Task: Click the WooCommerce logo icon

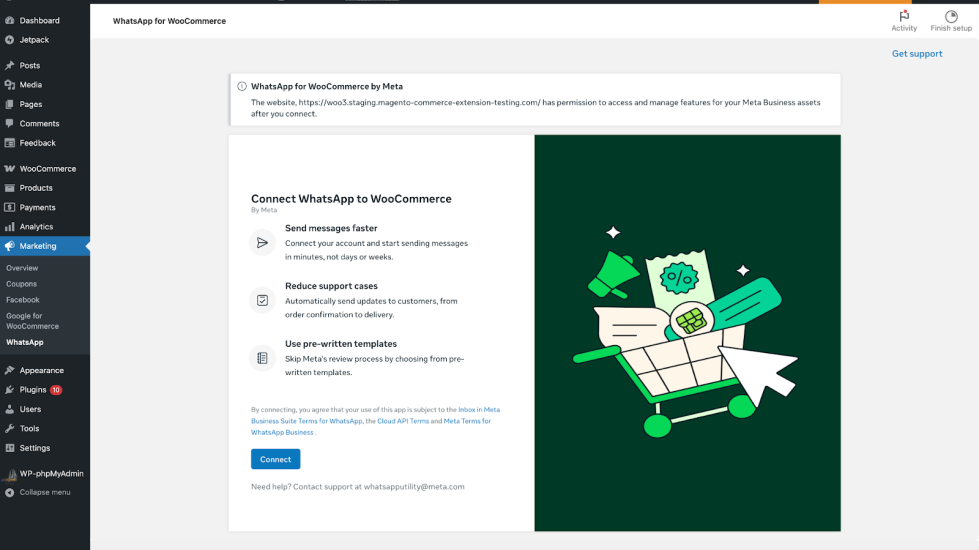Action: tap(10, 169)
